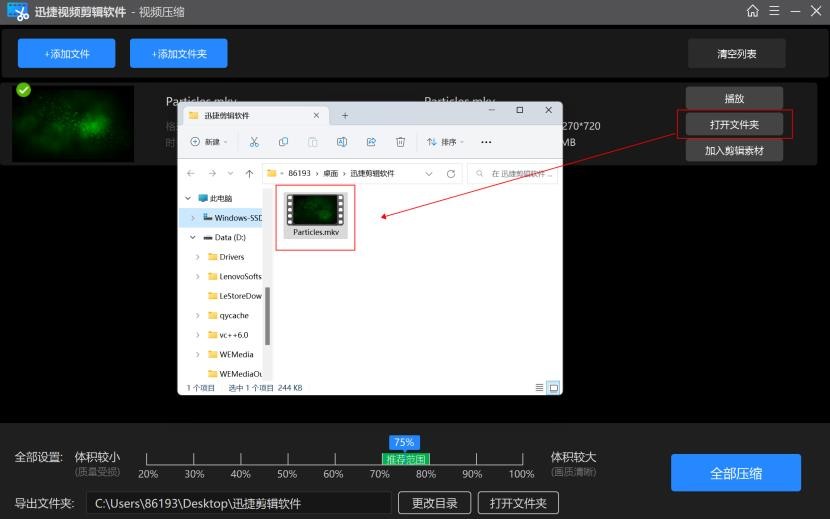
Task: Click the 更改目录 change directory button
Action: point(434,503)
